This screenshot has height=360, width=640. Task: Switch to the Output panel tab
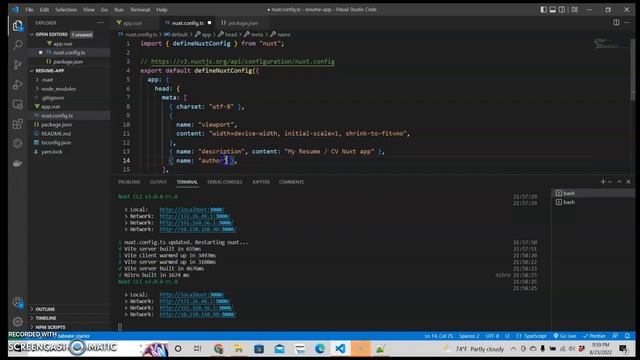click(158, 182)
